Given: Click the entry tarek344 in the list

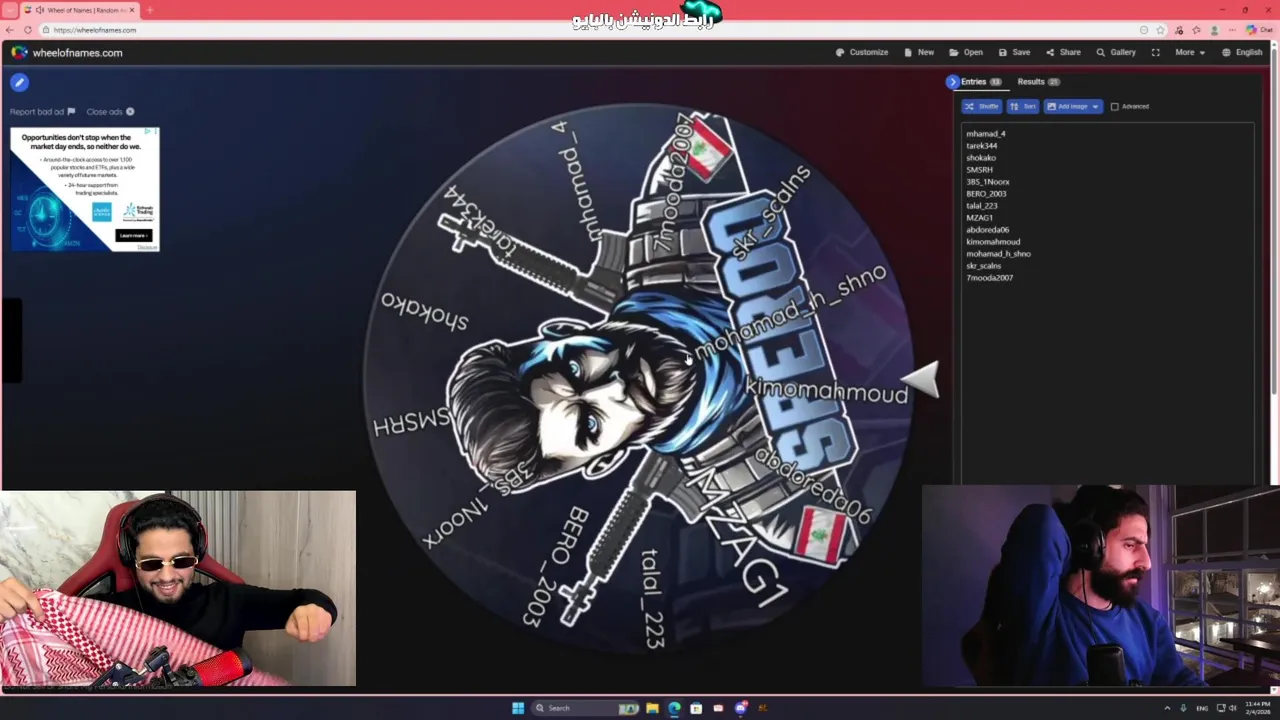Looking at the screenshot, I should [981, 146].
